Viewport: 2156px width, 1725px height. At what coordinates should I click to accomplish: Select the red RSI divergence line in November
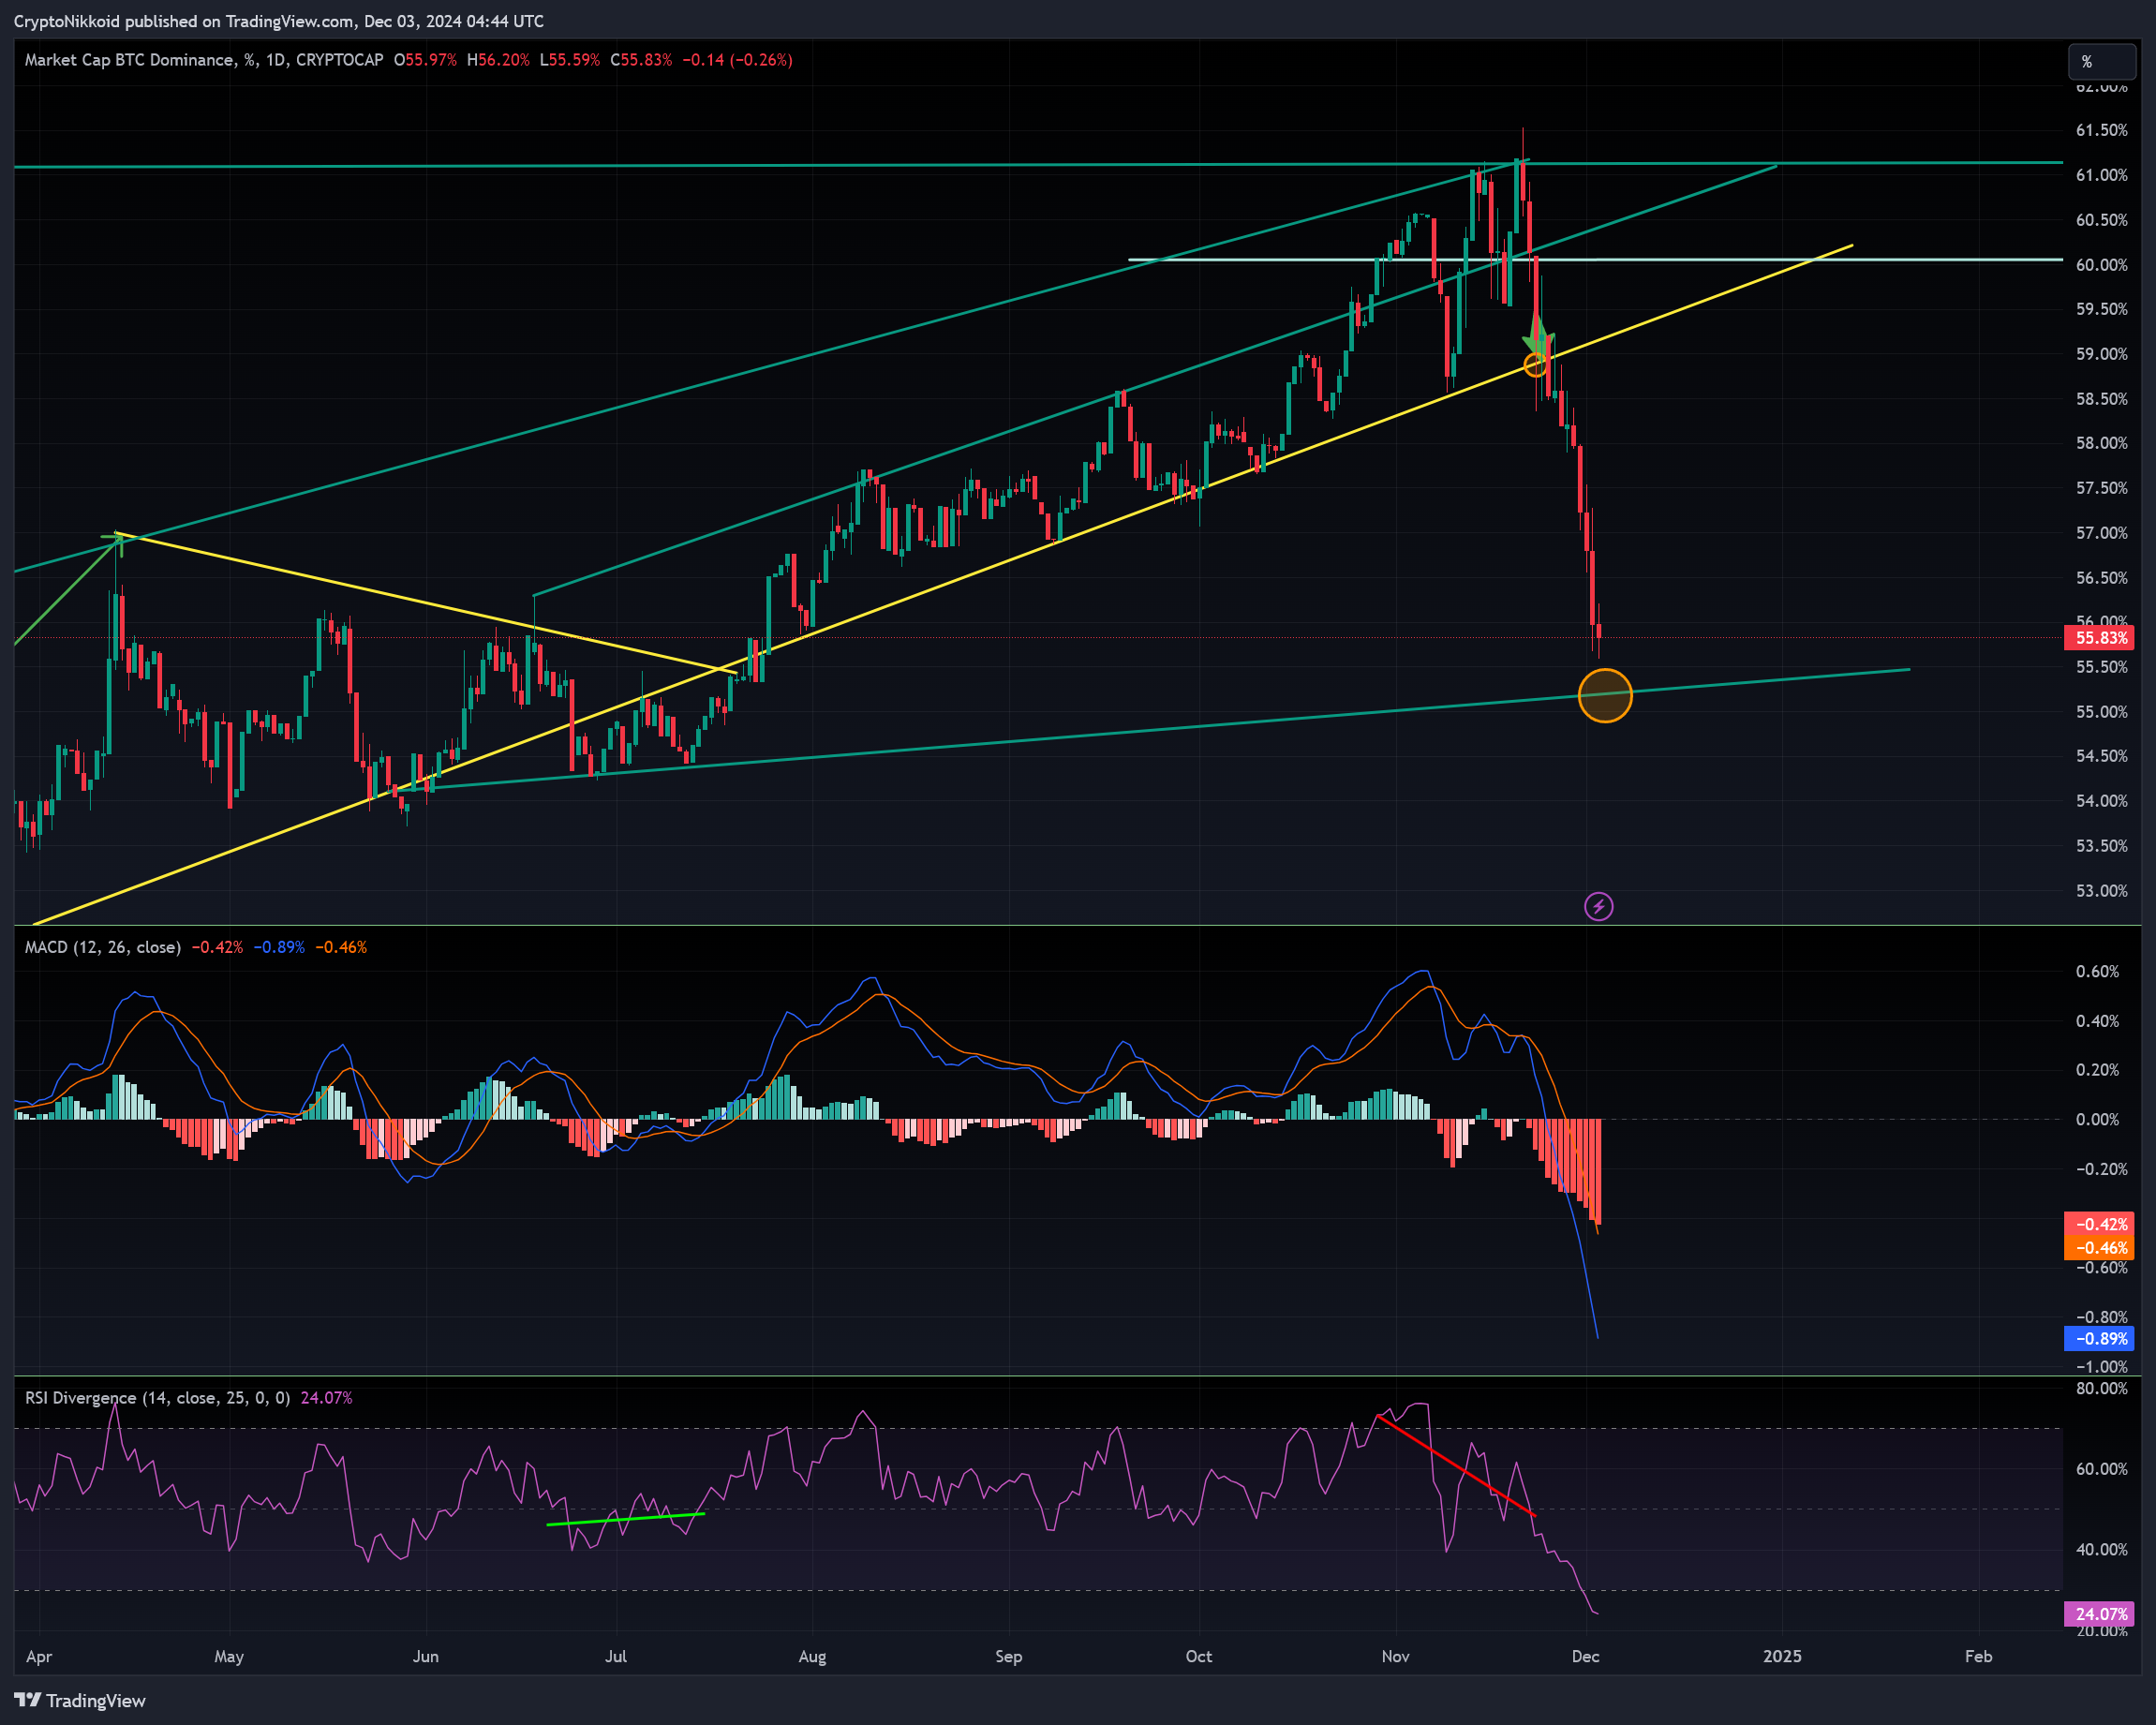click(1455, 1466)
